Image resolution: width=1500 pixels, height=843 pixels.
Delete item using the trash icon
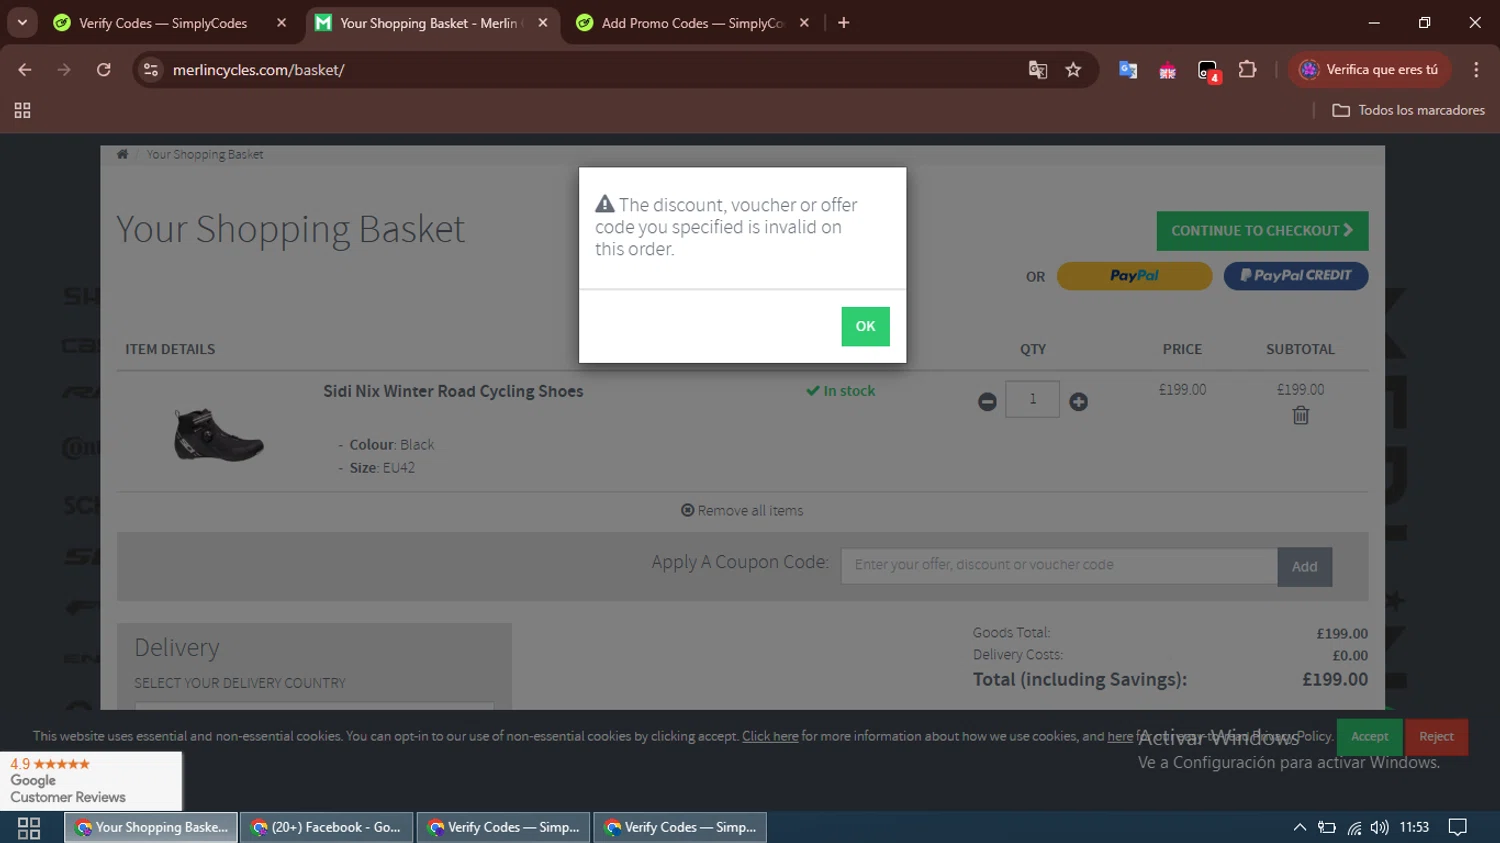(1300, 415)
